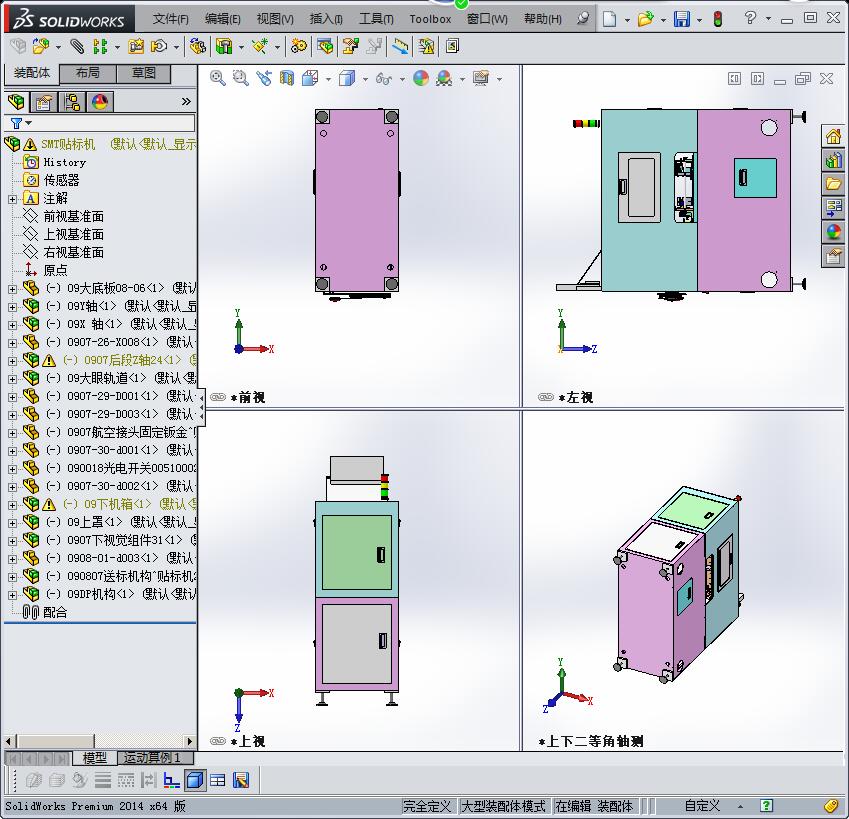
Task: Click the Zoom to Fit icon
Action: pyautogui.click(x=218, y=78)
